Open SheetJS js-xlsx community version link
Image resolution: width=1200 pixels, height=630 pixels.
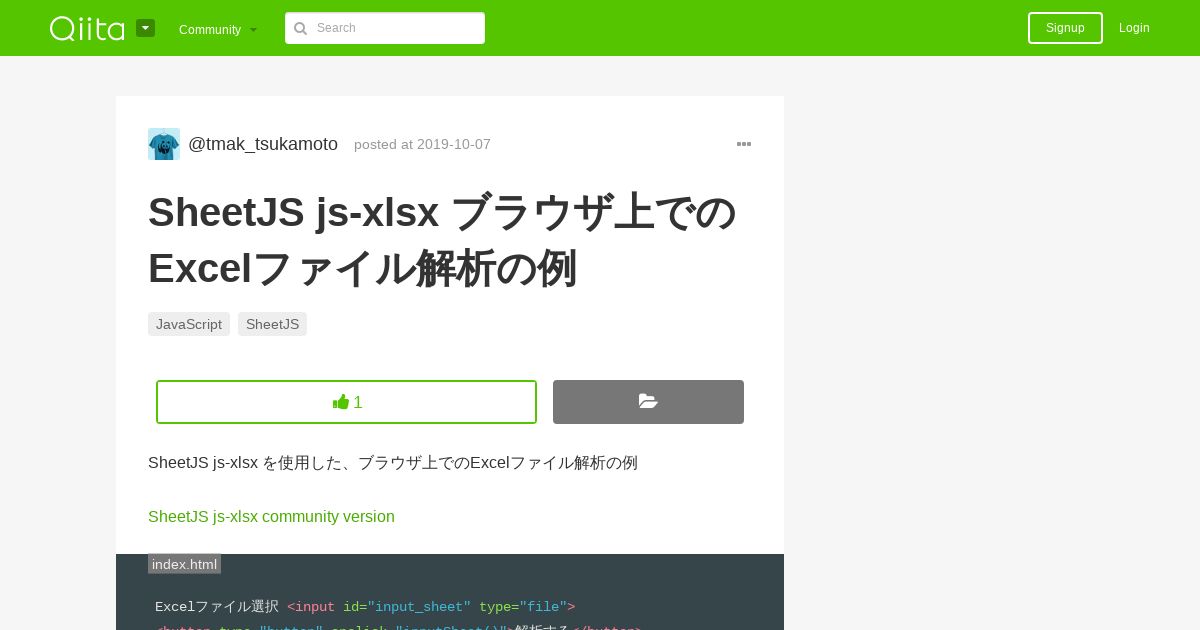(x=271, y=517)
